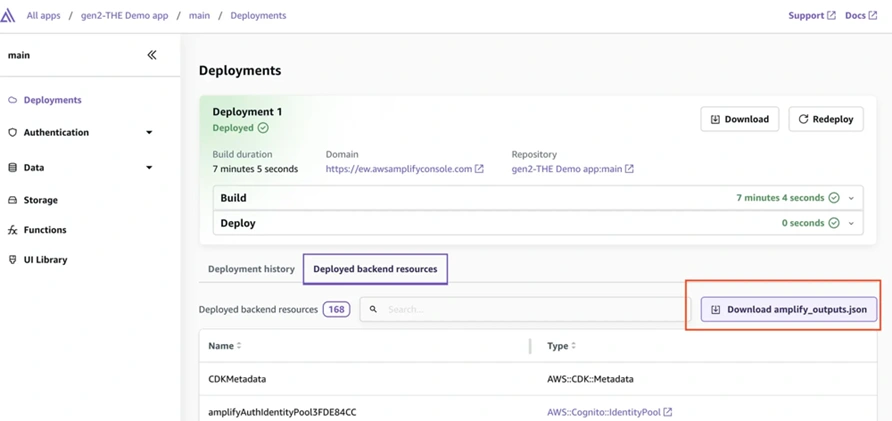
Task: Sort the table by Name column
Action: [x=239, y=346]
